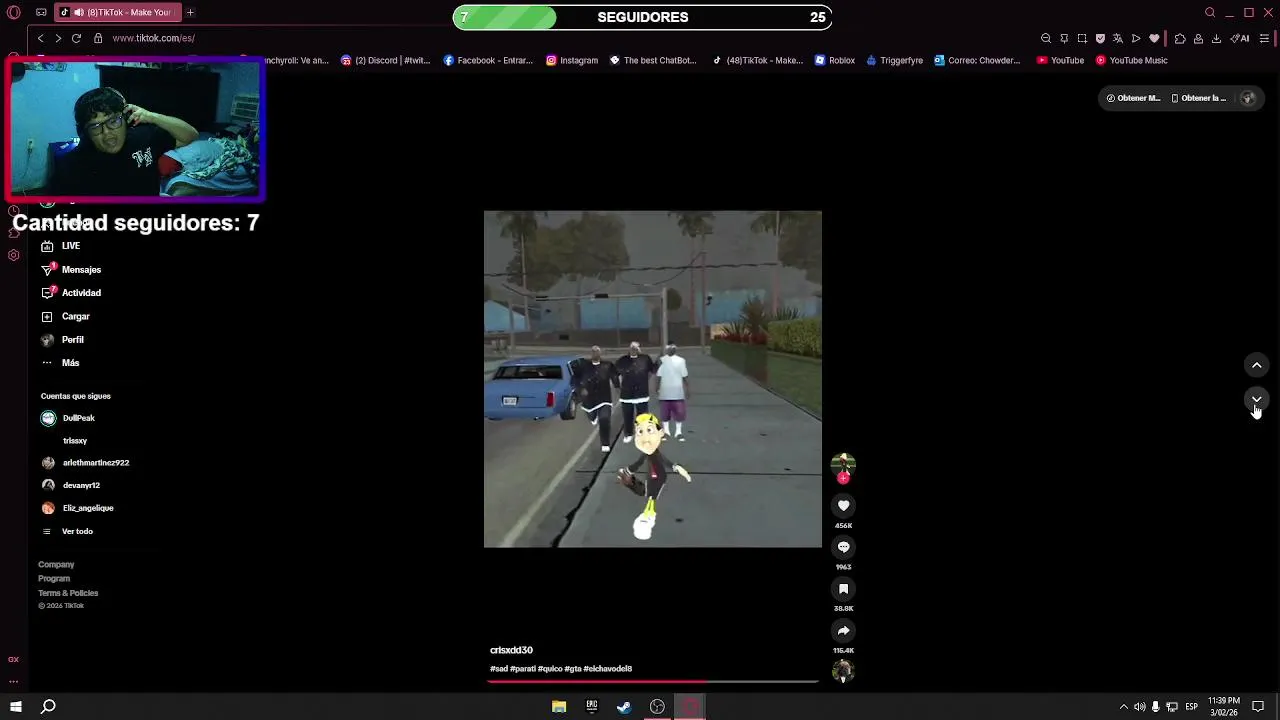Open creator profile crisxdd30
The height and width of the screenshot is (720, 1280).
tap(511, 650)
